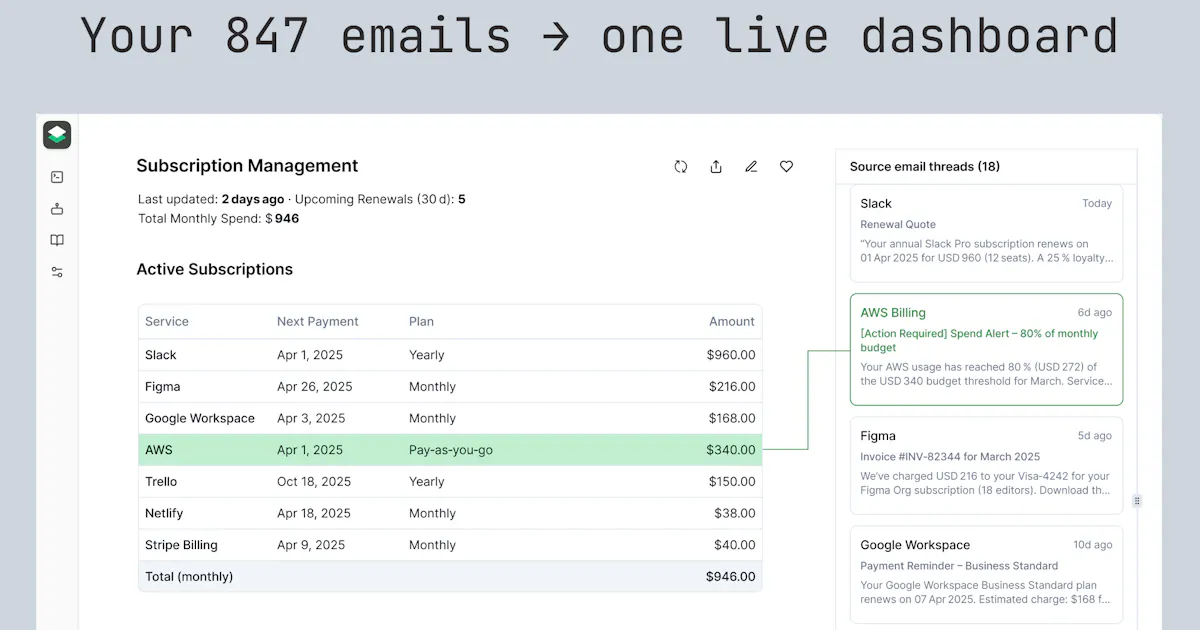The image size is (1200, 630).
Task: Select the Service column header
Action: click(167, 322)
